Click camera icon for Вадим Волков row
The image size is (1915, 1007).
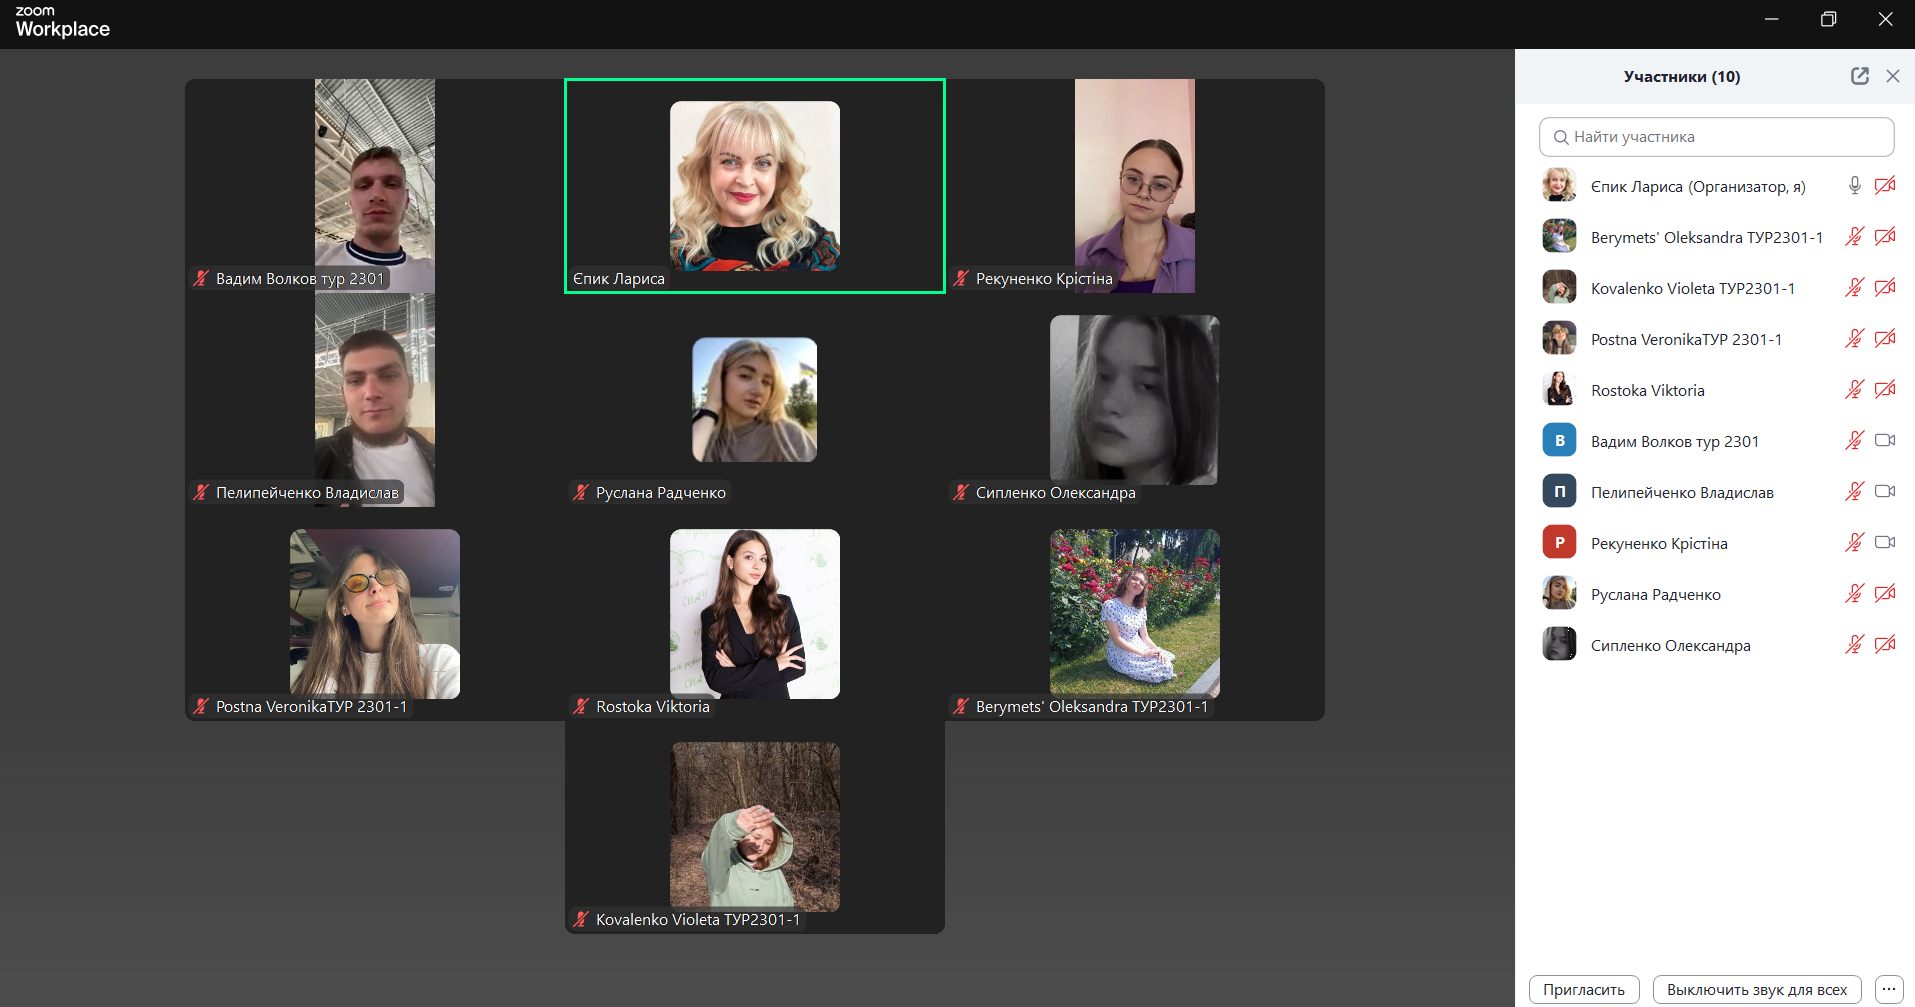pyautogui.click(x=1885, y=441)
